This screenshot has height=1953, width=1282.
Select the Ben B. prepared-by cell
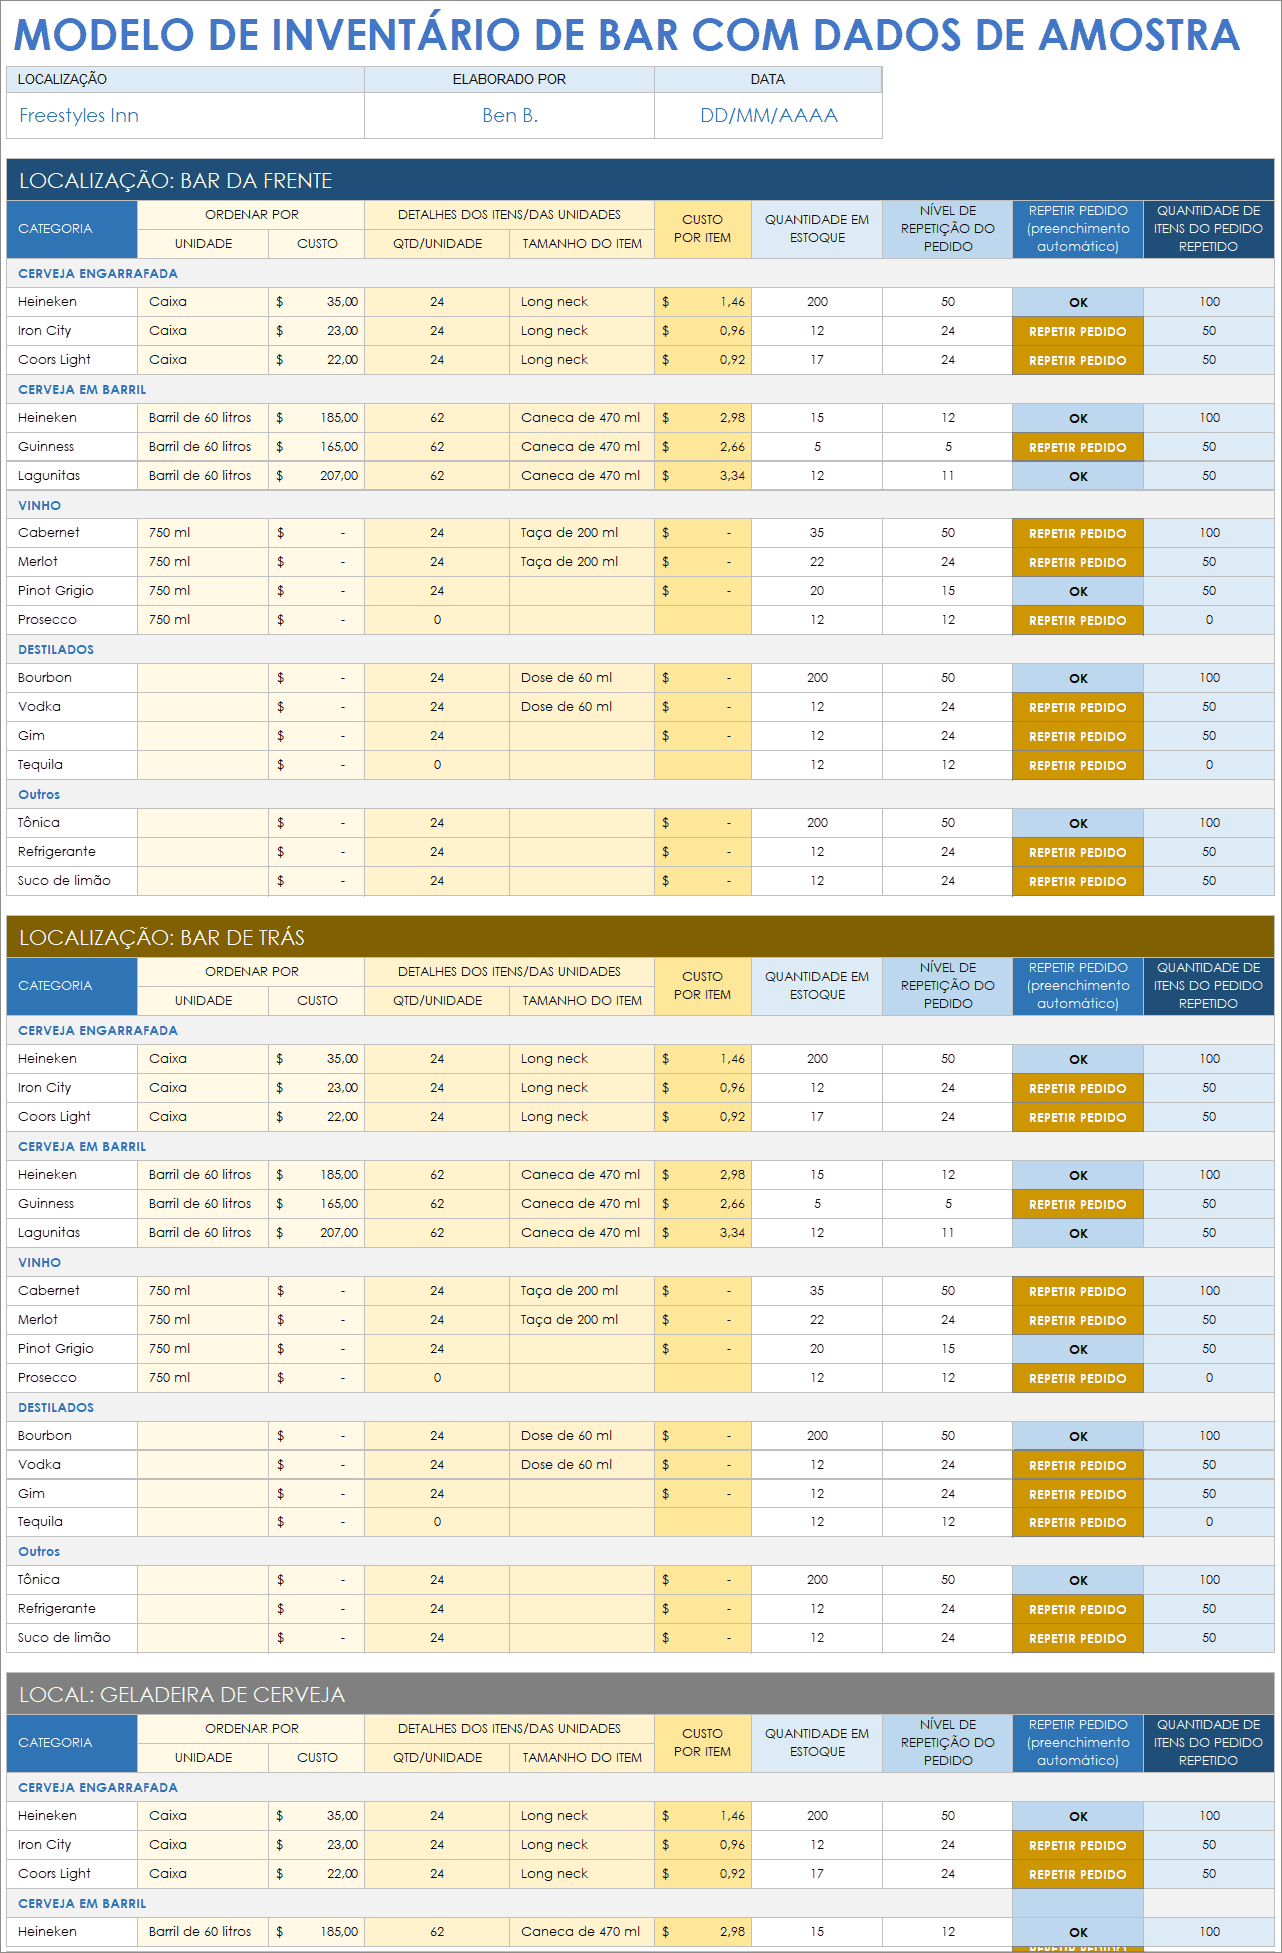510,116
